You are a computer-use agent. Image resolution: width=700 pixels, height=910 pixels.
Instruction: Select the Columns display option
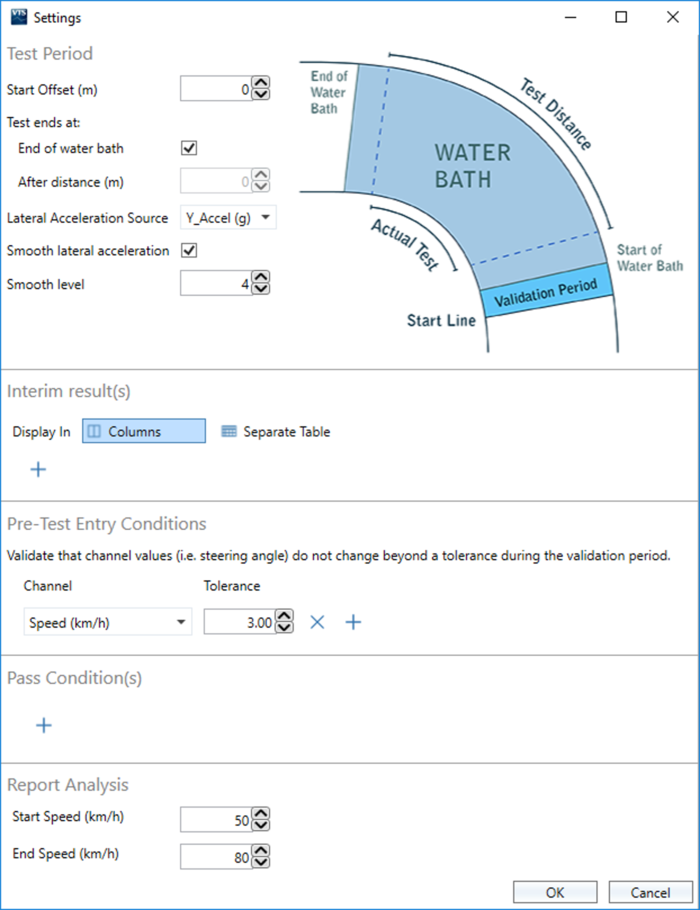144,432
